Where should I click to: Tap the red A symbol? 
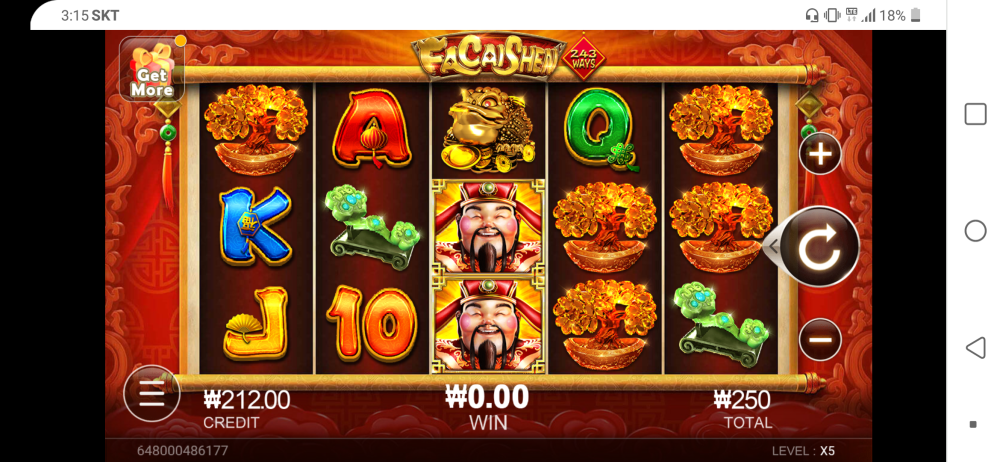coord(372,129)
